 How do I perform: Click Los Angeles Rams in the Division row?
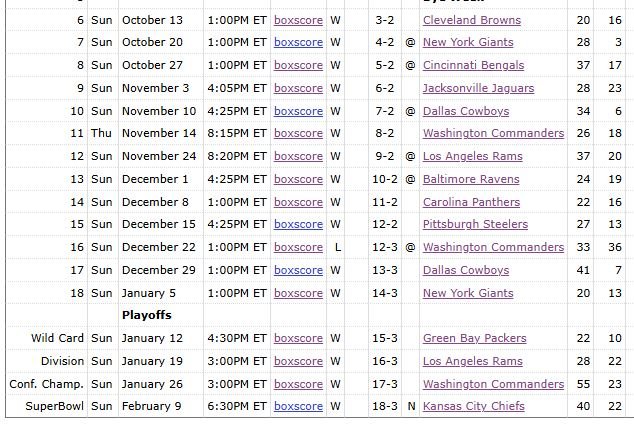pos(472,362)
